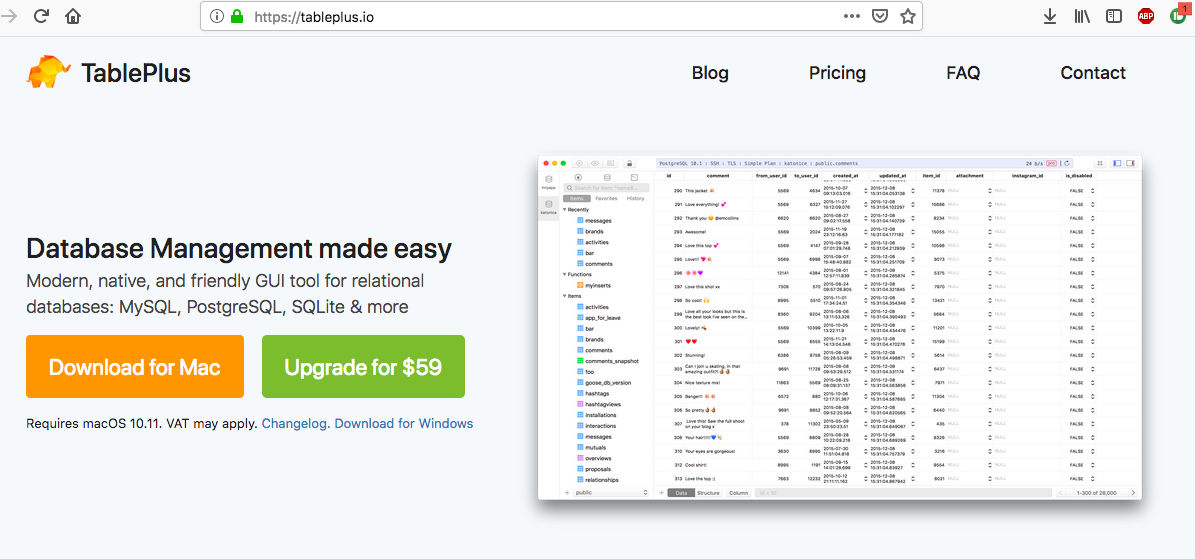
Task: Open the Library bookshelf icon
Action: point(1082,16)
